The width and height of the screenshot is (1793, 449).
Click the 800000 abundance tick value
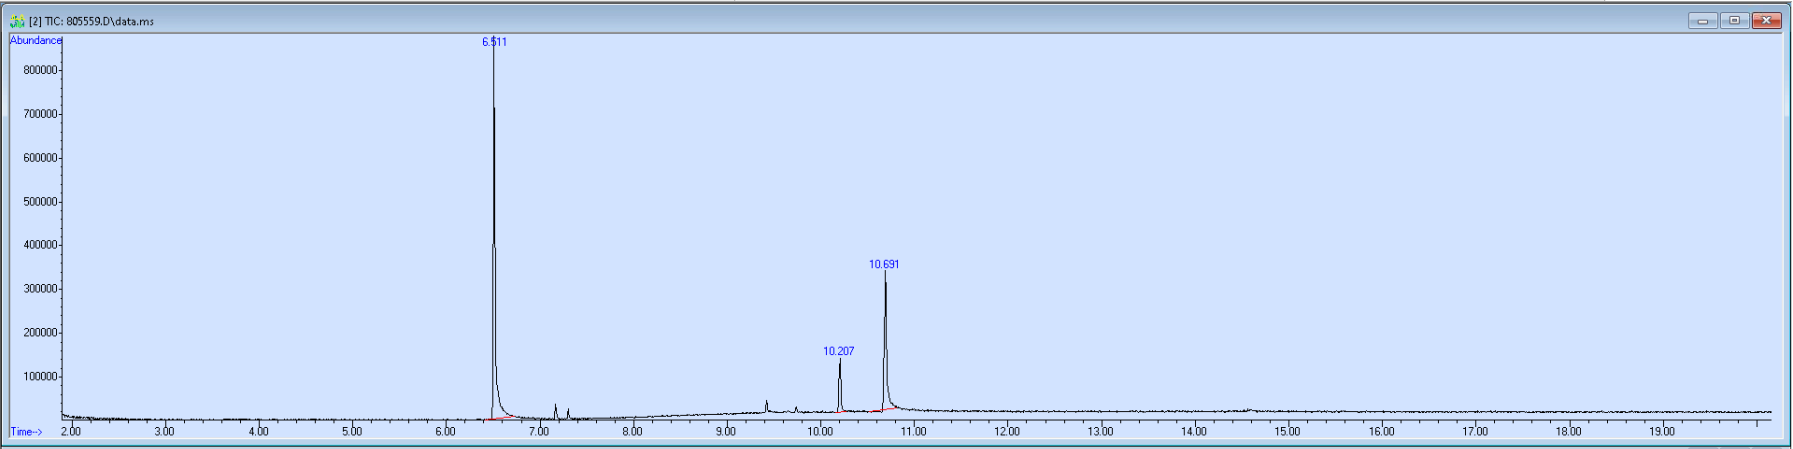(x=41, y=71)
